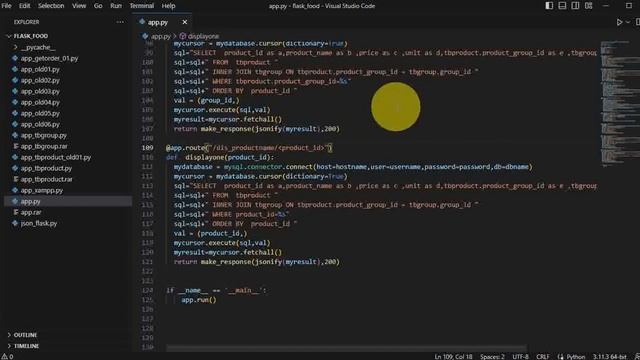640x360 pixels.
Task: Click line number 124 in gutter
Action: tap(147, 290)
